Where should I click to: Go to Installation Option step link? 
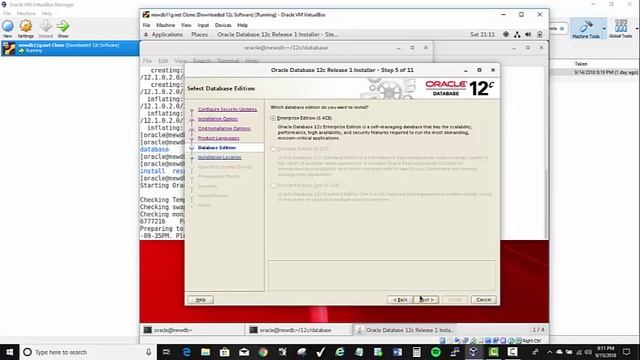(218, 119)
